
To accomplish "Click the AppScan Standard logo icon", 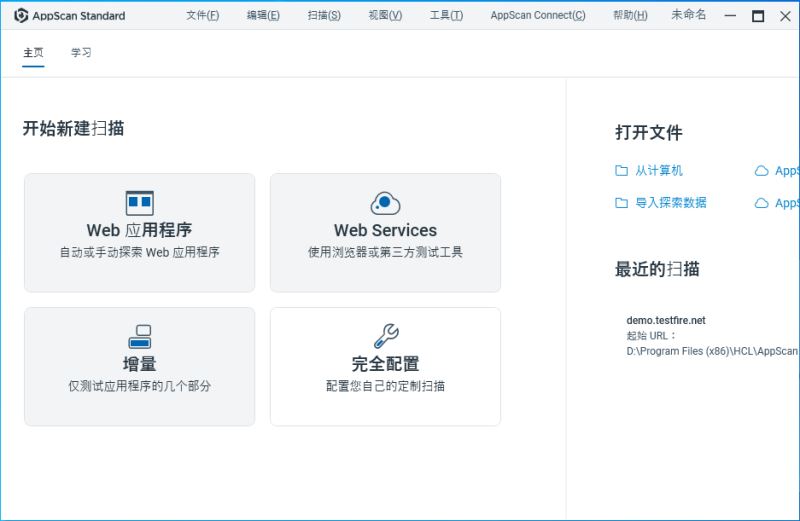I will (21, 16).
